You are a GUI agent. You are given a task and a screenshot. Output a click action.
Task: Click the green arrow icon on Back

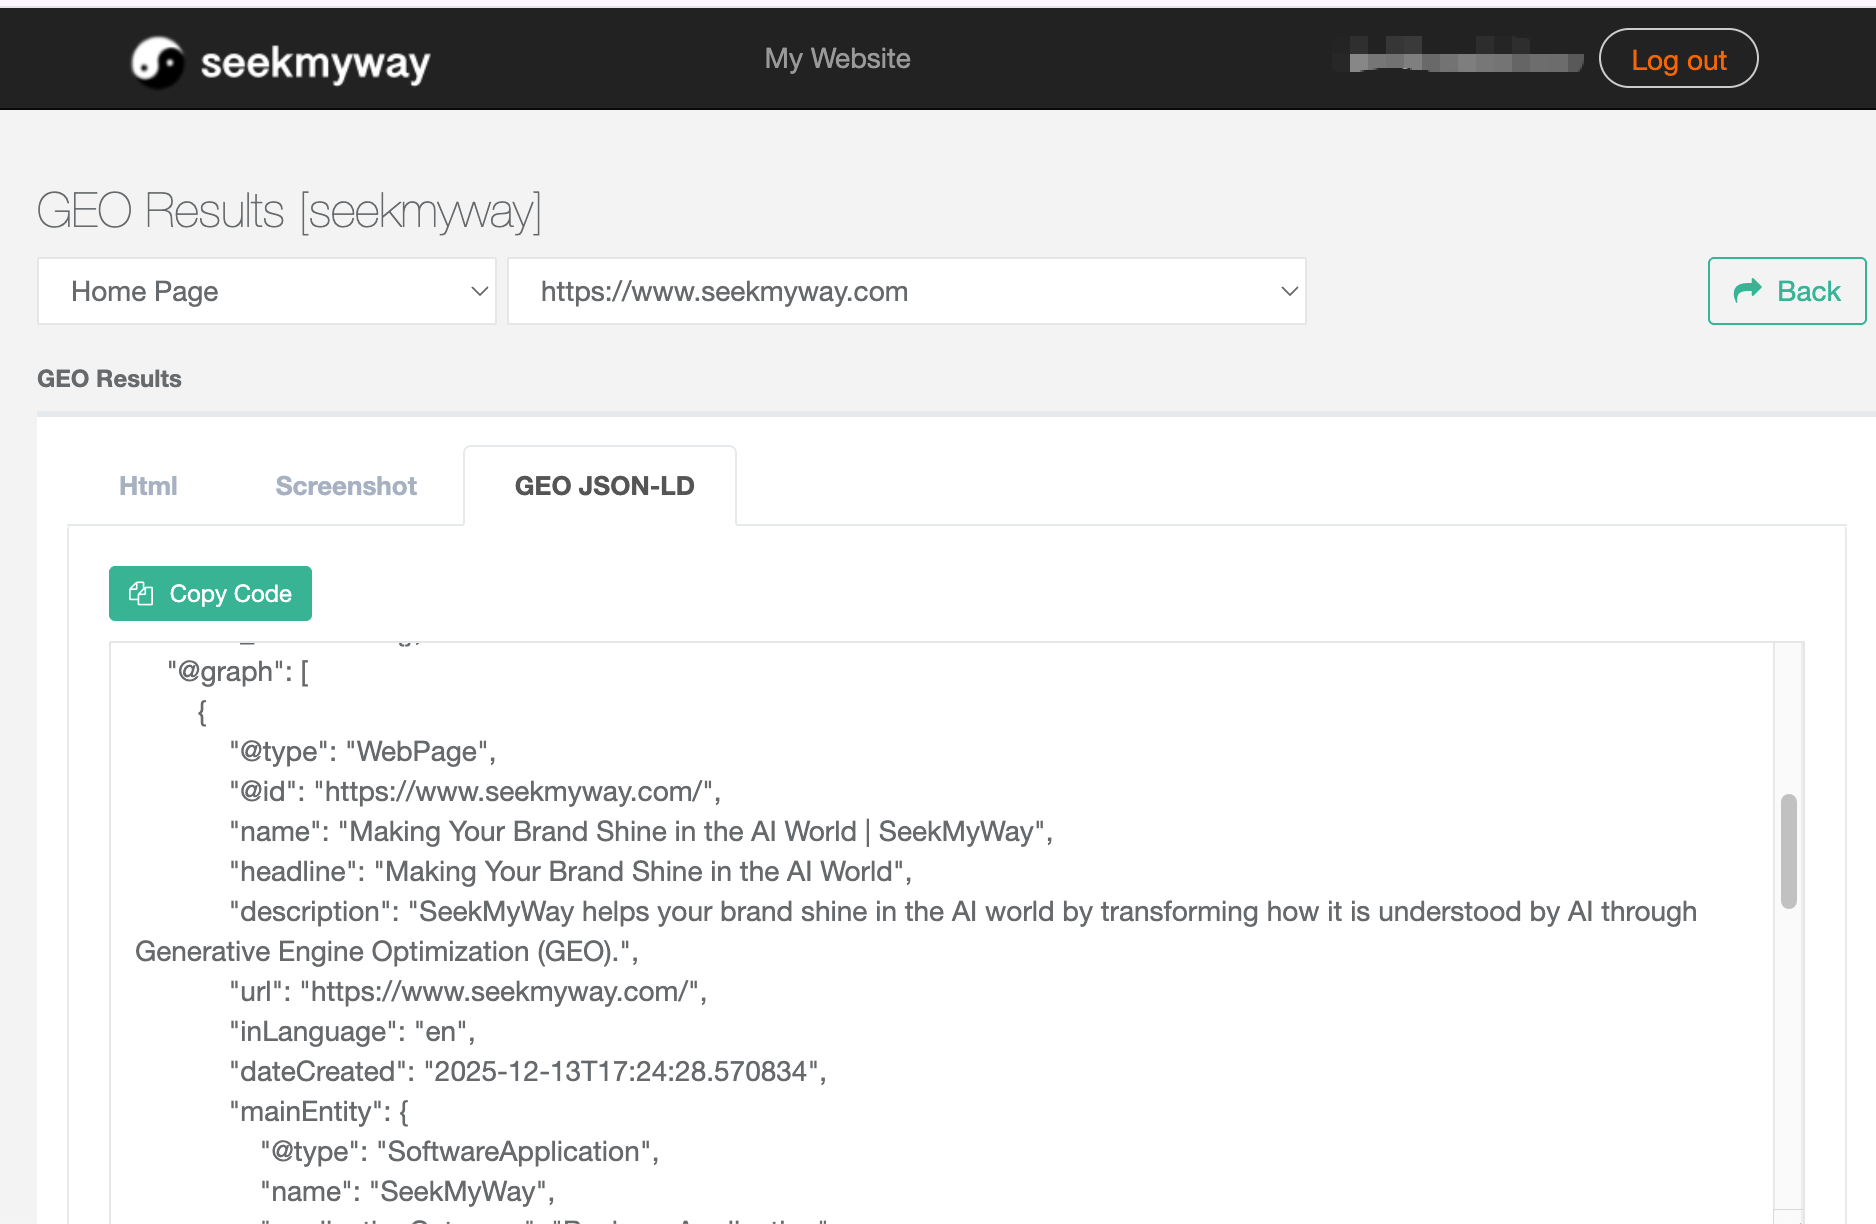(x=1747, y=291)
